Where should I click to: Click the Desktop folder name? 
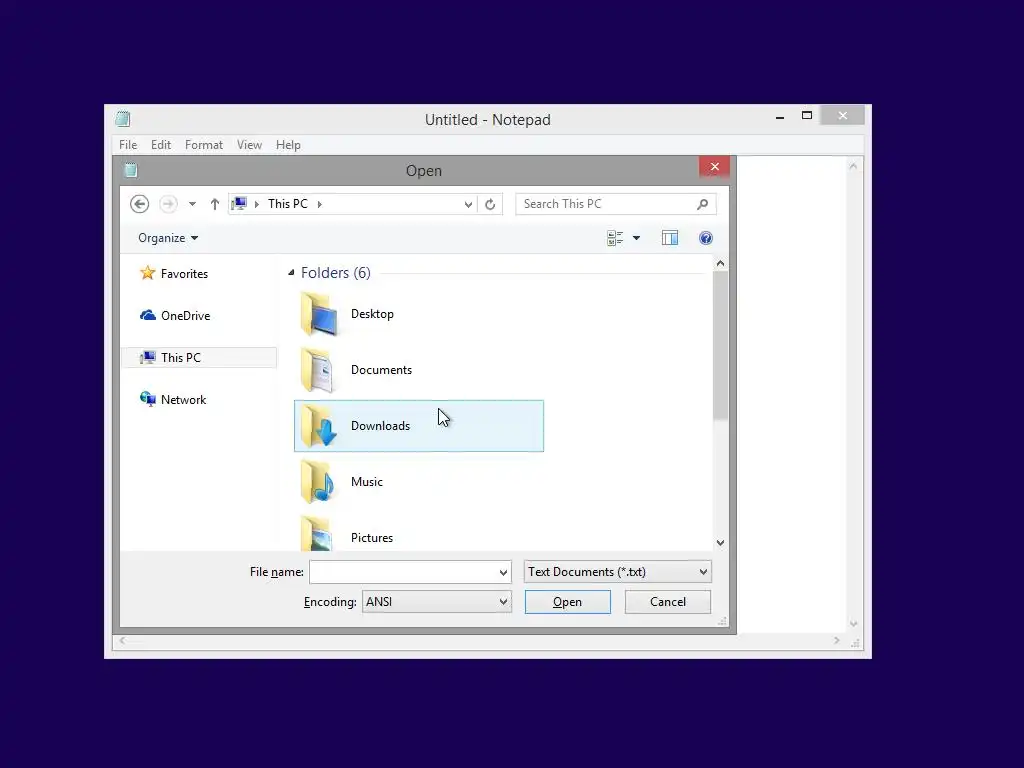(372, 314)
